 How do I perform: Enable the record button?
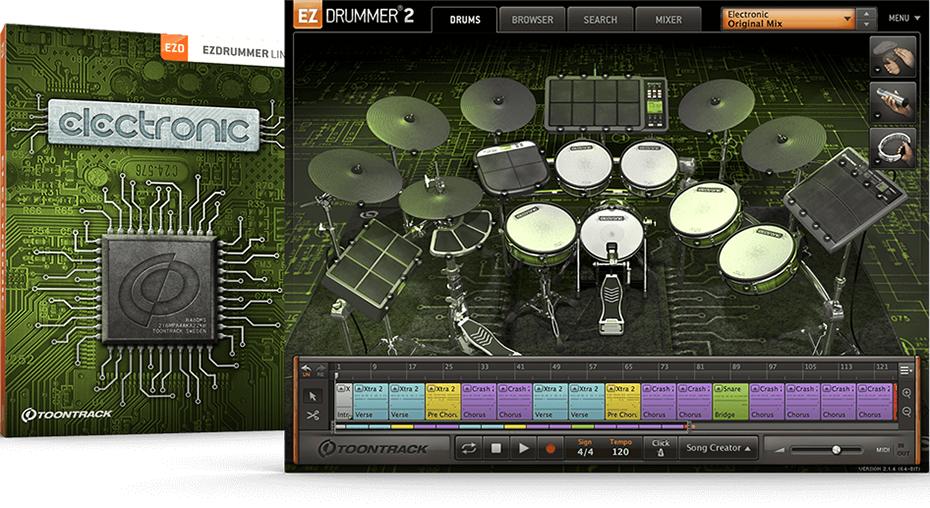tap(549, 449)
